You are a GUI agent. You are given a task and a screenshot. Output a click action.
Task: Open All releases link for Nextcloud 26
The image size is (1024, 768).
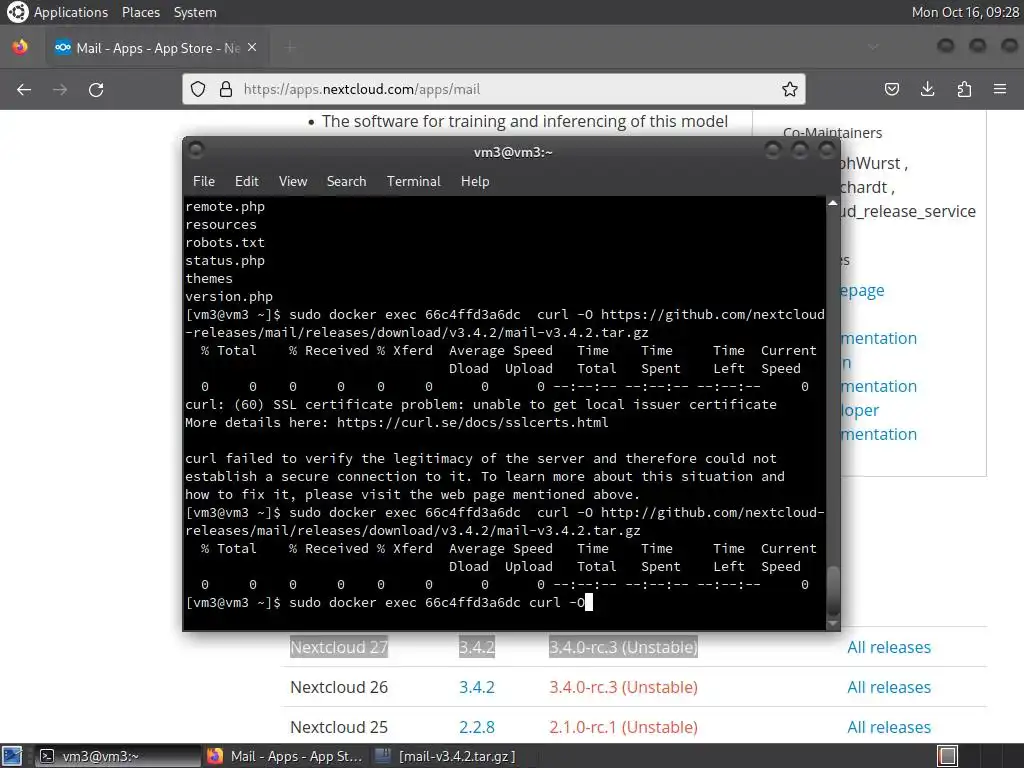coord(889,687)
